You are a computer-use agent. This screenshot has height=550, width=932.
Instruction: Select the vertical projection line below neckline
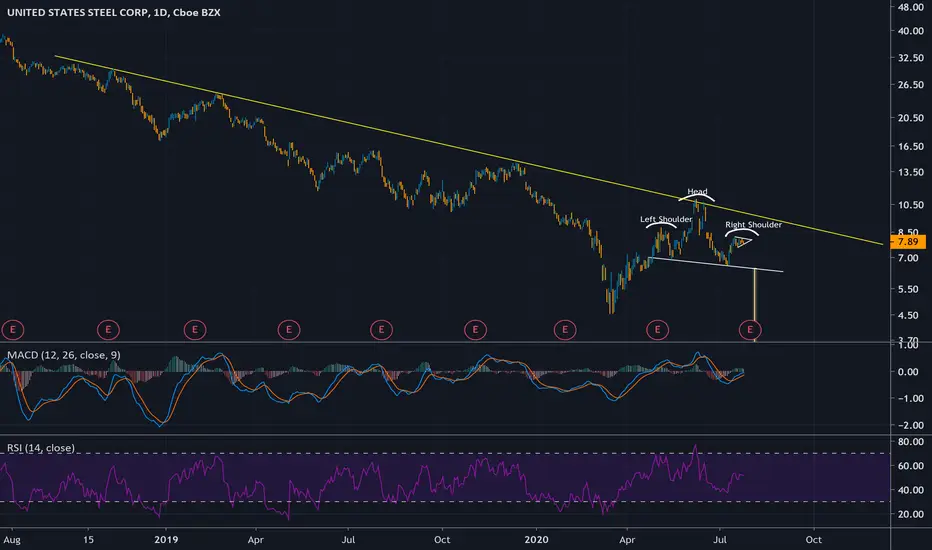[x=754, y=304]
